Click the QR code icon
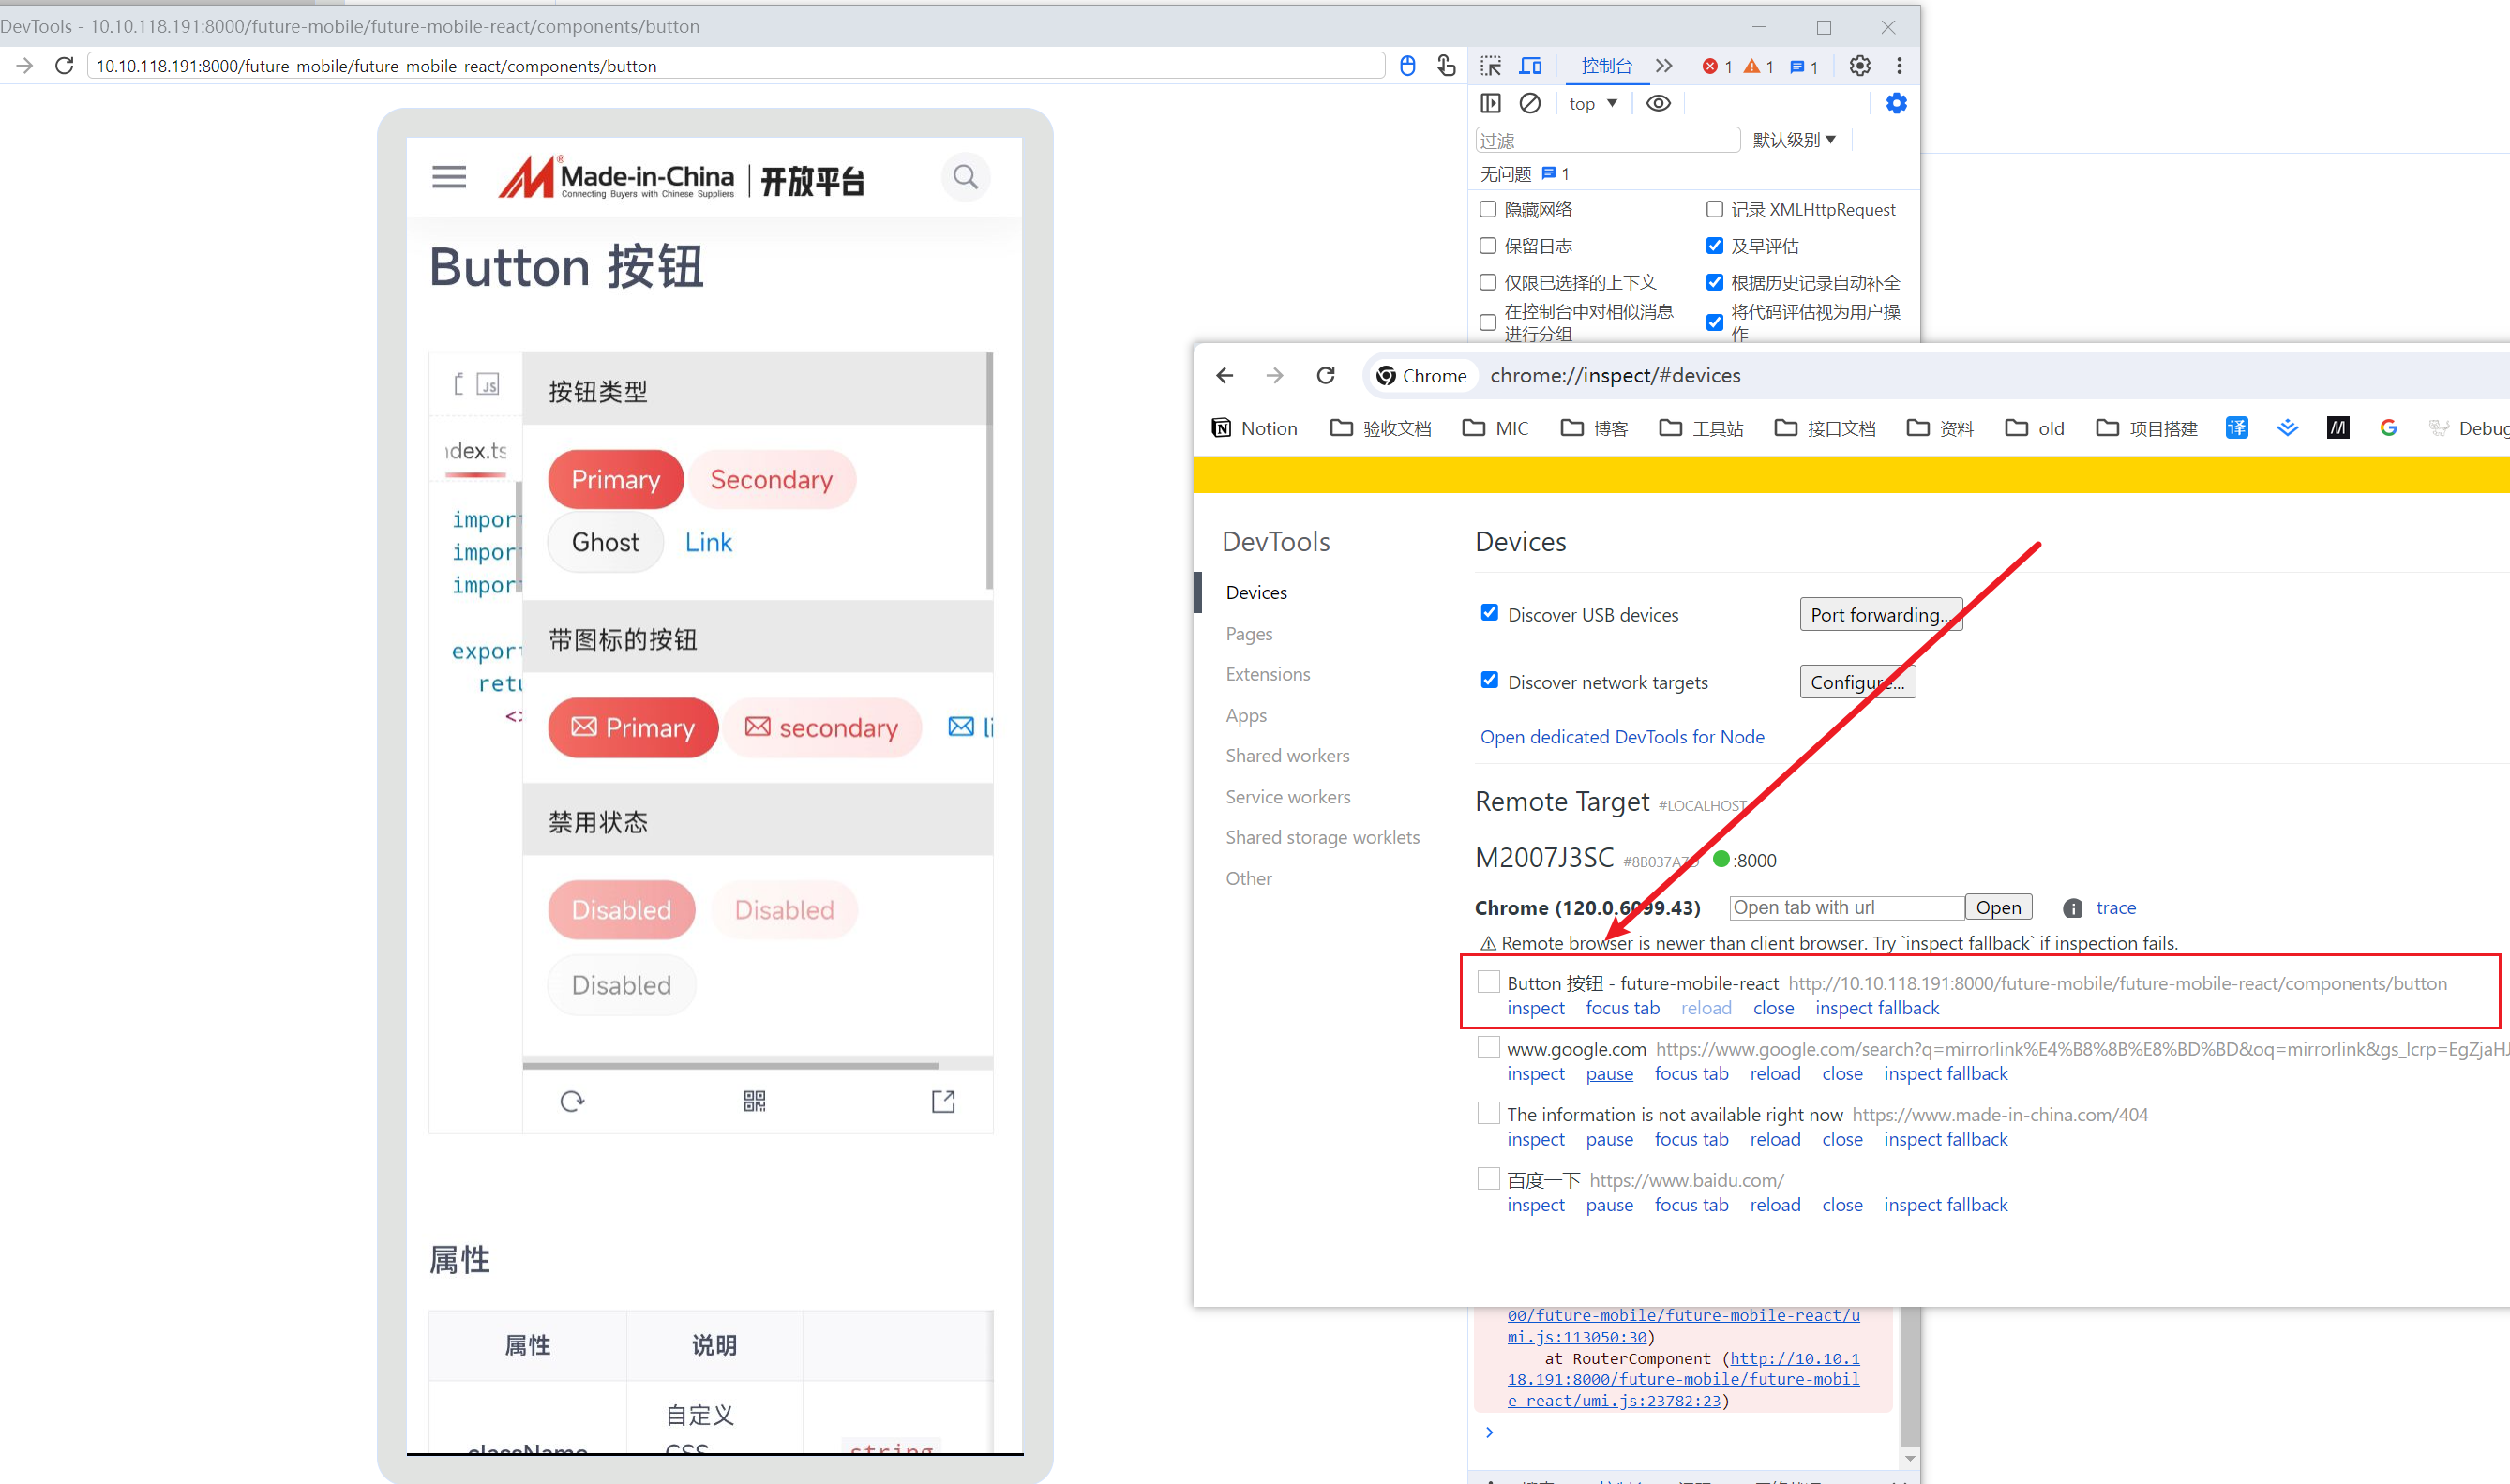The width and height of the screenshot is (2510, 1484). pos(755,1101)
